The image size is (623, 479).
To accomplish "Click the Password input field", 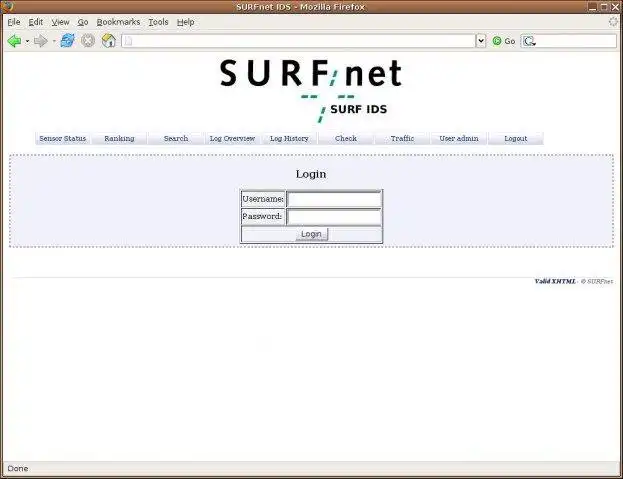I will (x=334, y=217).
